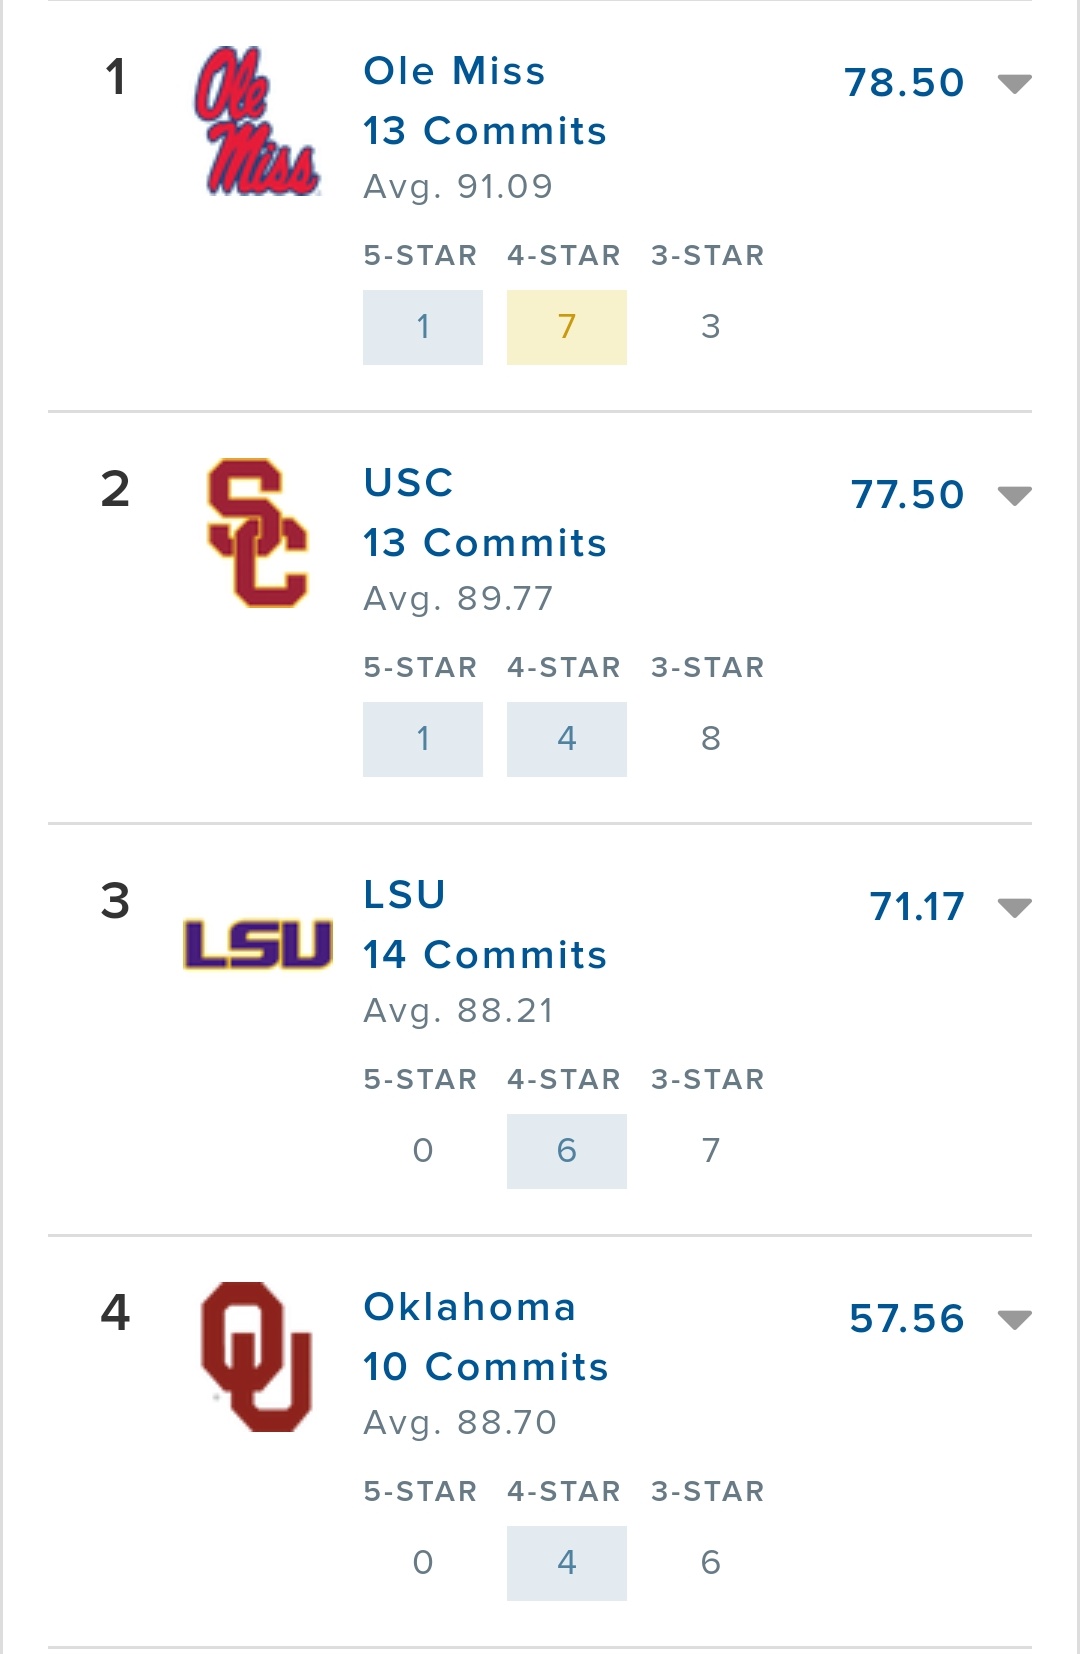Screen dimensions: 1080x1654
Task: Open the Oklahoma team name link
Action: [469, 1307]
